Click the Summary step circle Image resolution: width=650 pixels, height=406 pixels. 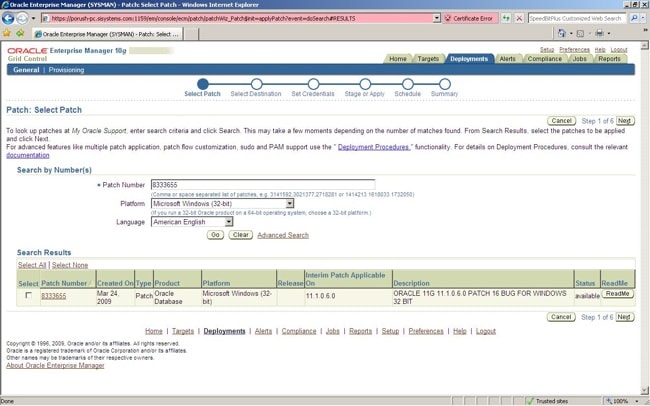pos(445,84)
